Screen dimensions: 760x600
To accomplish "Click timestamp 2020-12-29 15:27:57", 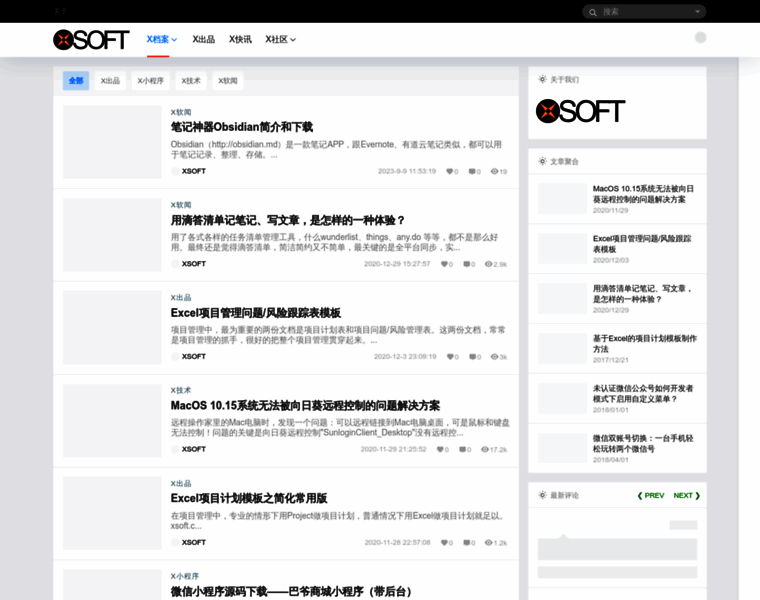I will click(397, 264).
